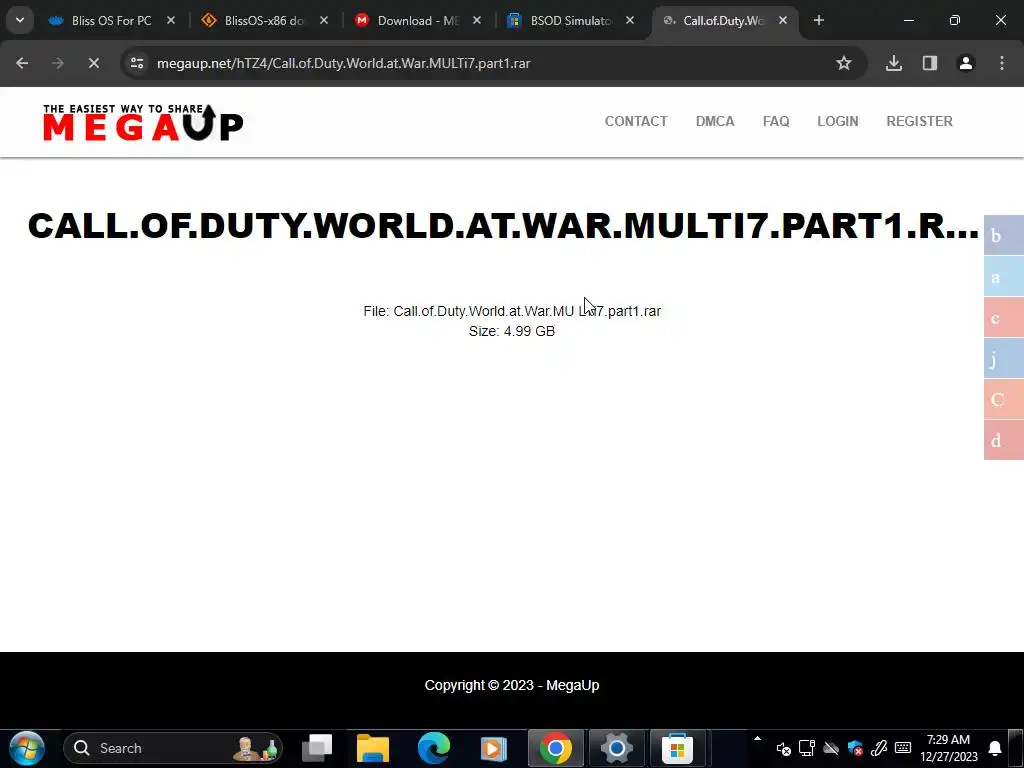
Task: Close the BSOD Simulator tab
Action: 630,20
